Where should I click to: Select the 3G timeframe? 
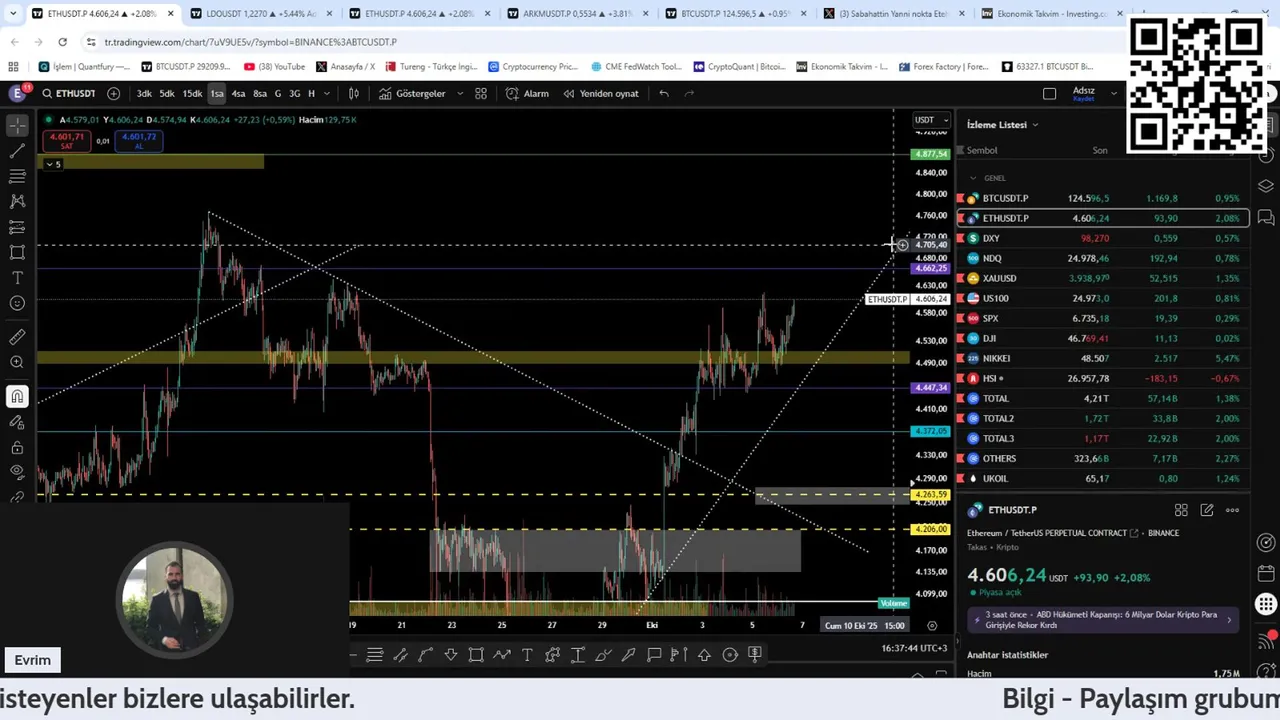click(294, 93)
